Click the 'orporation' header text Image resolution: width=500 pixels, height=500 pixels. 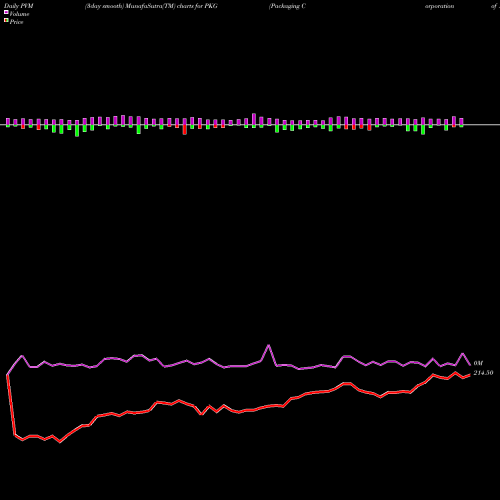pyautogui.click(x=439, y=6)
